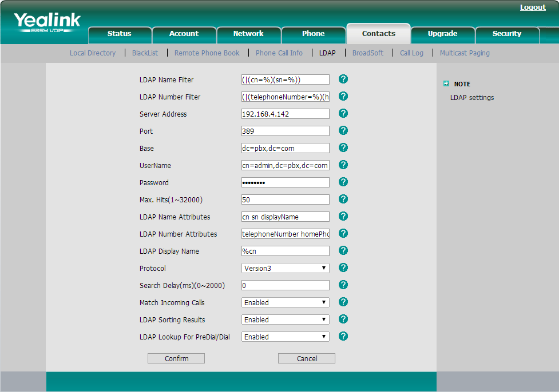This screenshot has height=392, width=559.
Task: Switch to the Network tab
Action: 248,34
